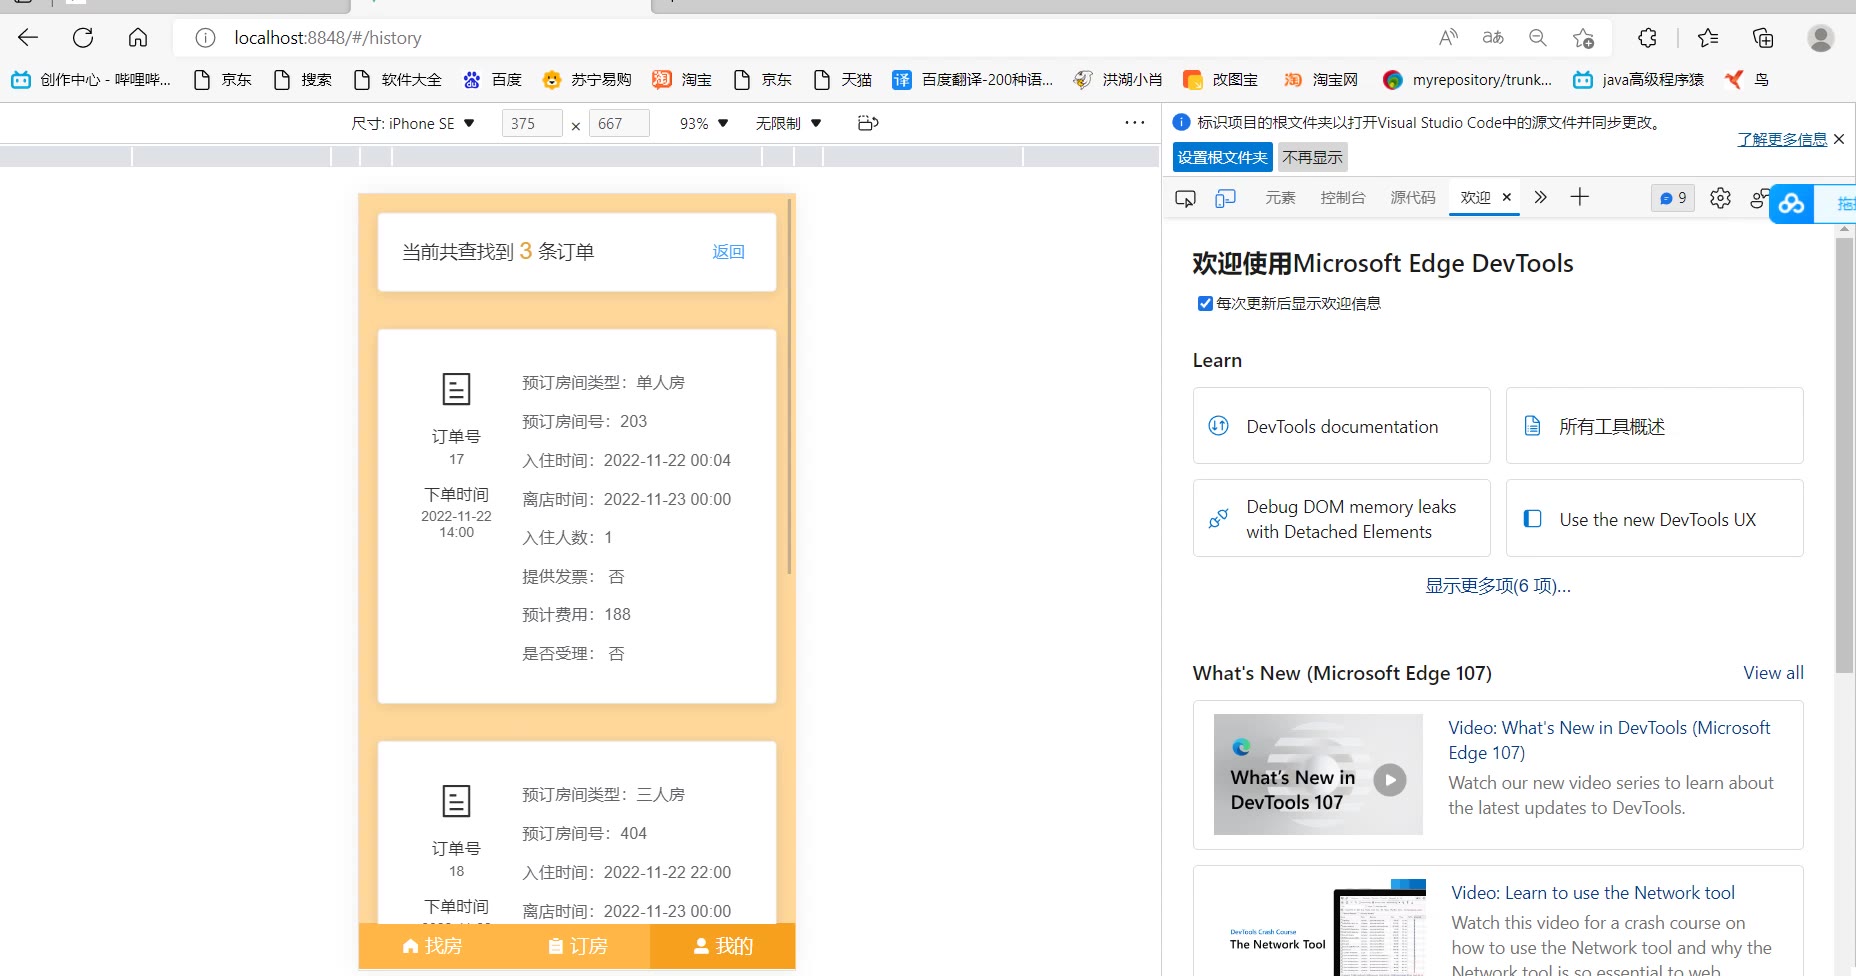Open DevTools settings gear icon
This screenshot has height=976, width=1856.
(x=1720, y=198)
